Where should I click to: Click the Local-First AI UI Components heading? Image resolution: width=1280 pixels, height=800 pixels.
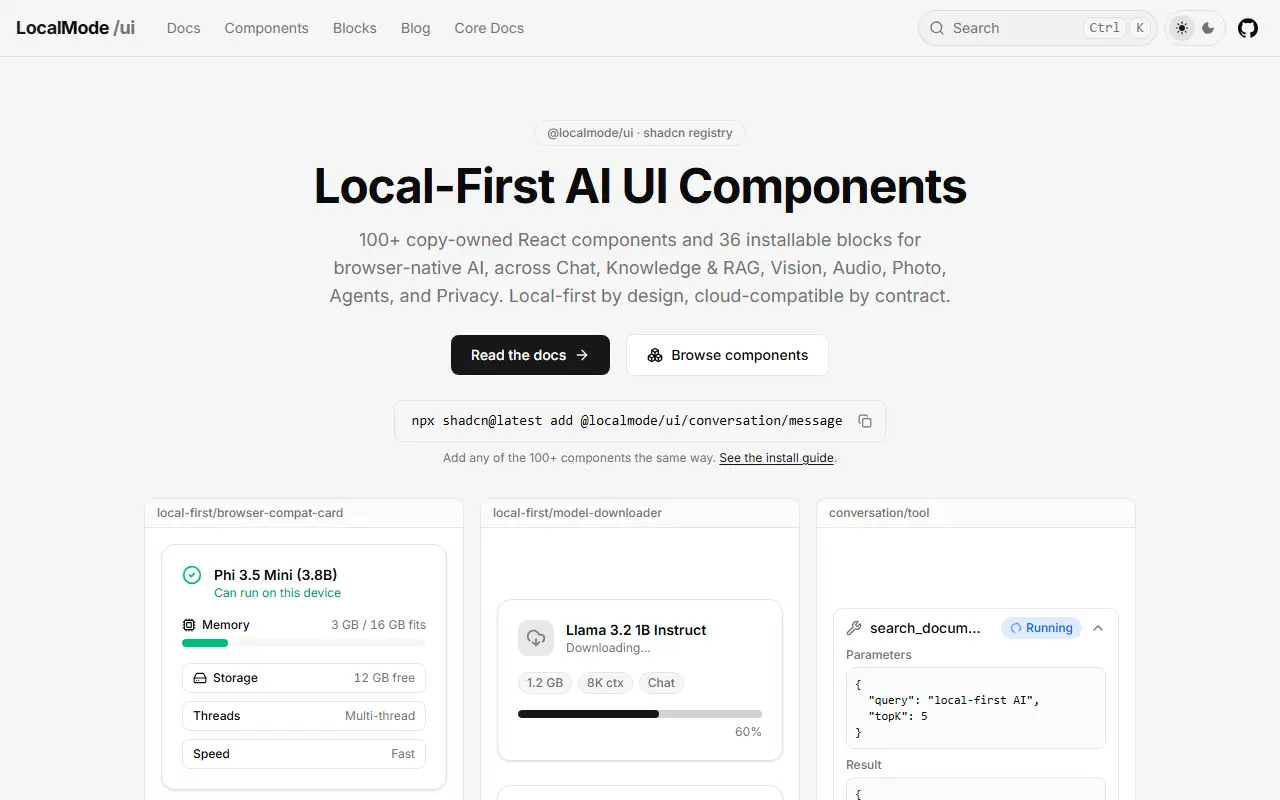[640, 186]
